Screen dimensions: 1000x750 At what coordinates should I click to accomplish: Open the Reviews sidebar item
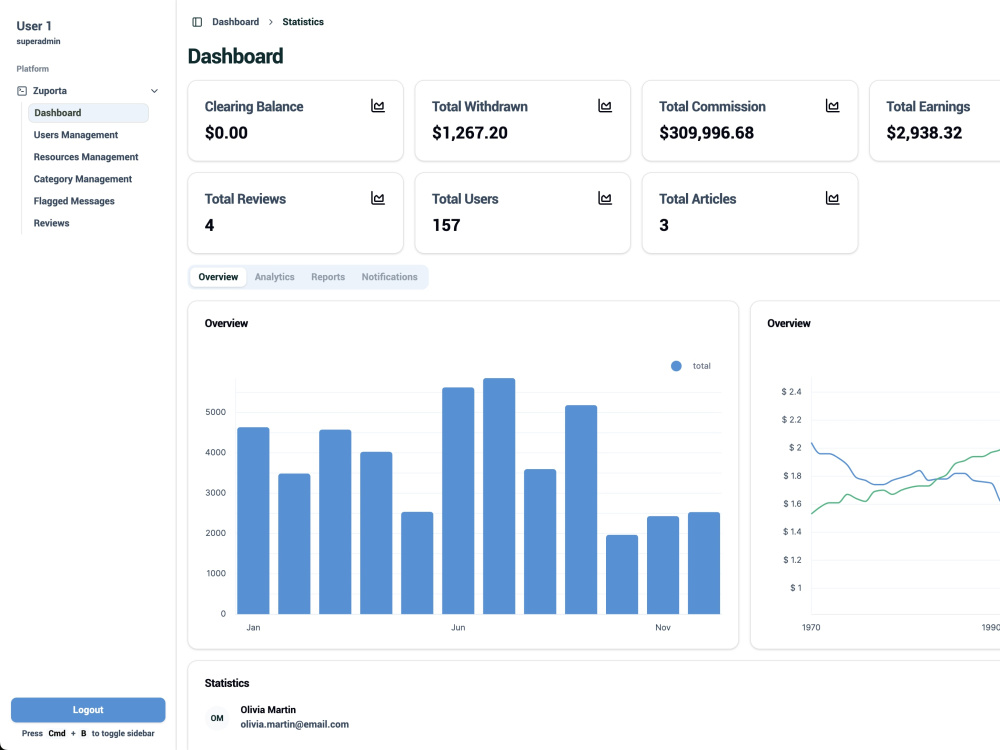52,223
